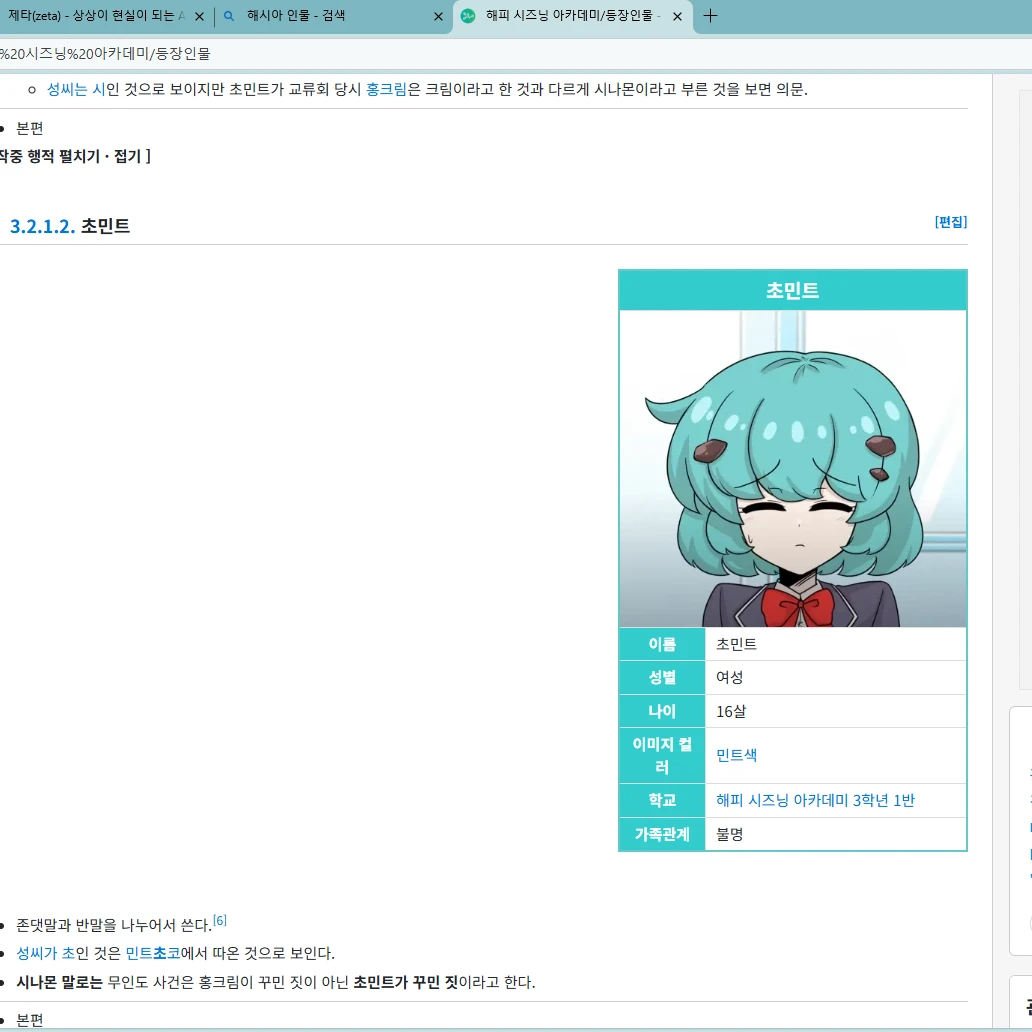The height and width of the screenshot is (1032, 1032).
Task: Open the 민트색 image color link
Action: pyautogui.click(x=736, y=755)
